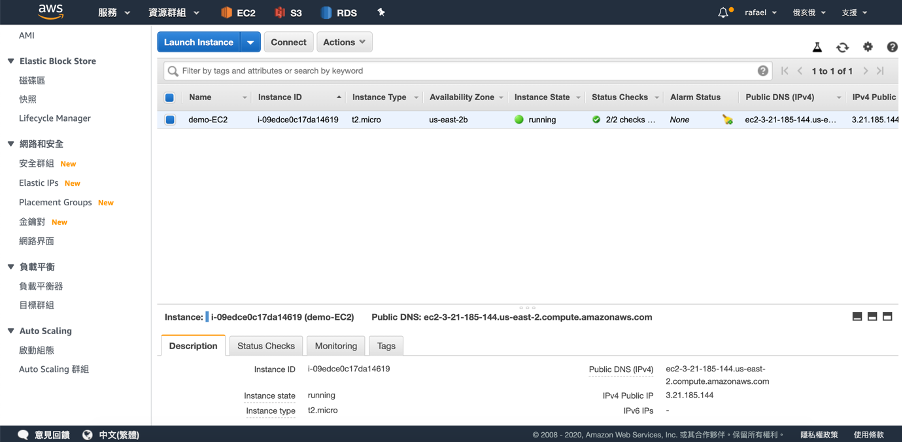Open table settings gear icon
Screen dimensions: 902x442
(x=867, y=47)
